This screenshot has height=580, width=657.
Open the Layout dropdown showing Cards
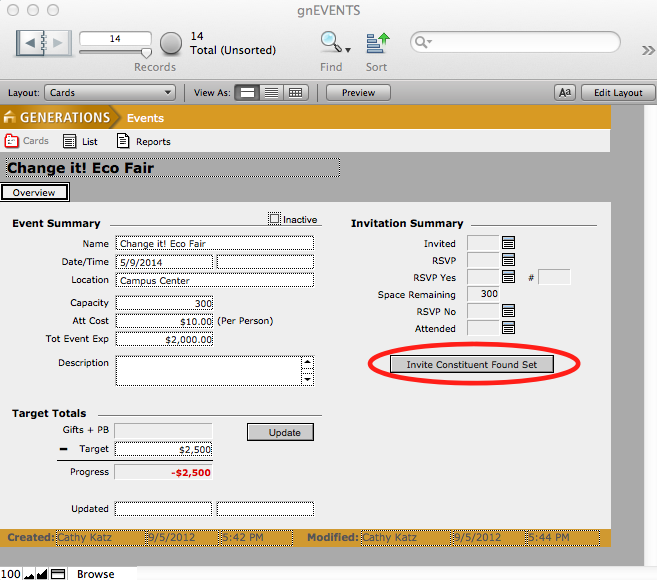tap(110, 93)
